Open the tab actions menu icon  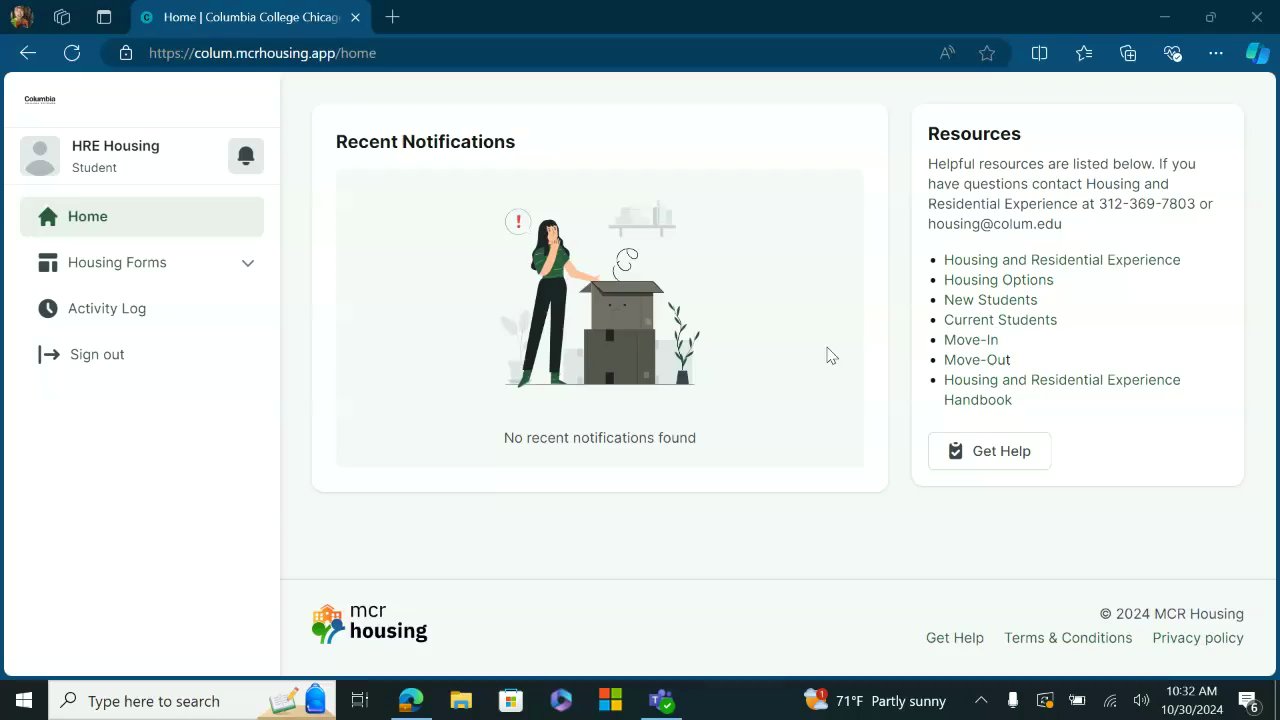coord(103,17)
